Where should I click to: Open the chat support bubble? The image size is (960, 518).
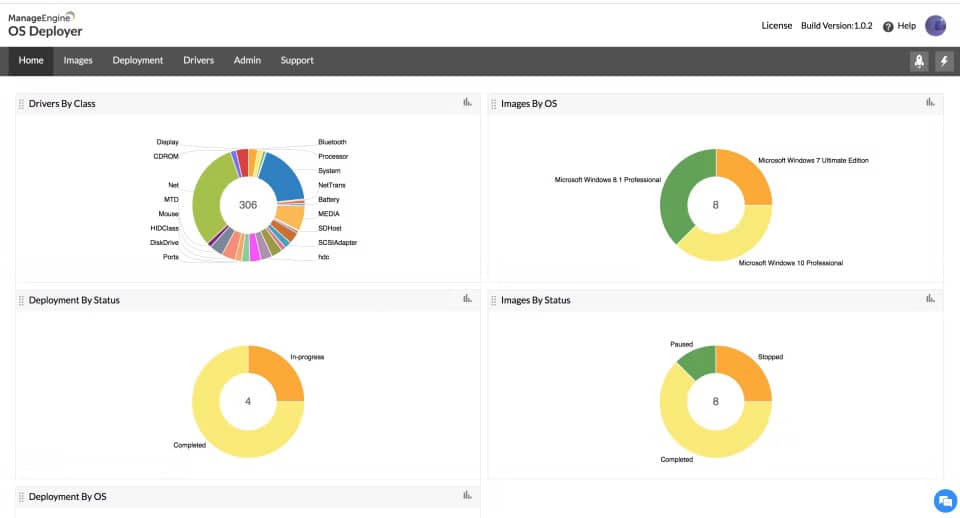click(945, 501)
